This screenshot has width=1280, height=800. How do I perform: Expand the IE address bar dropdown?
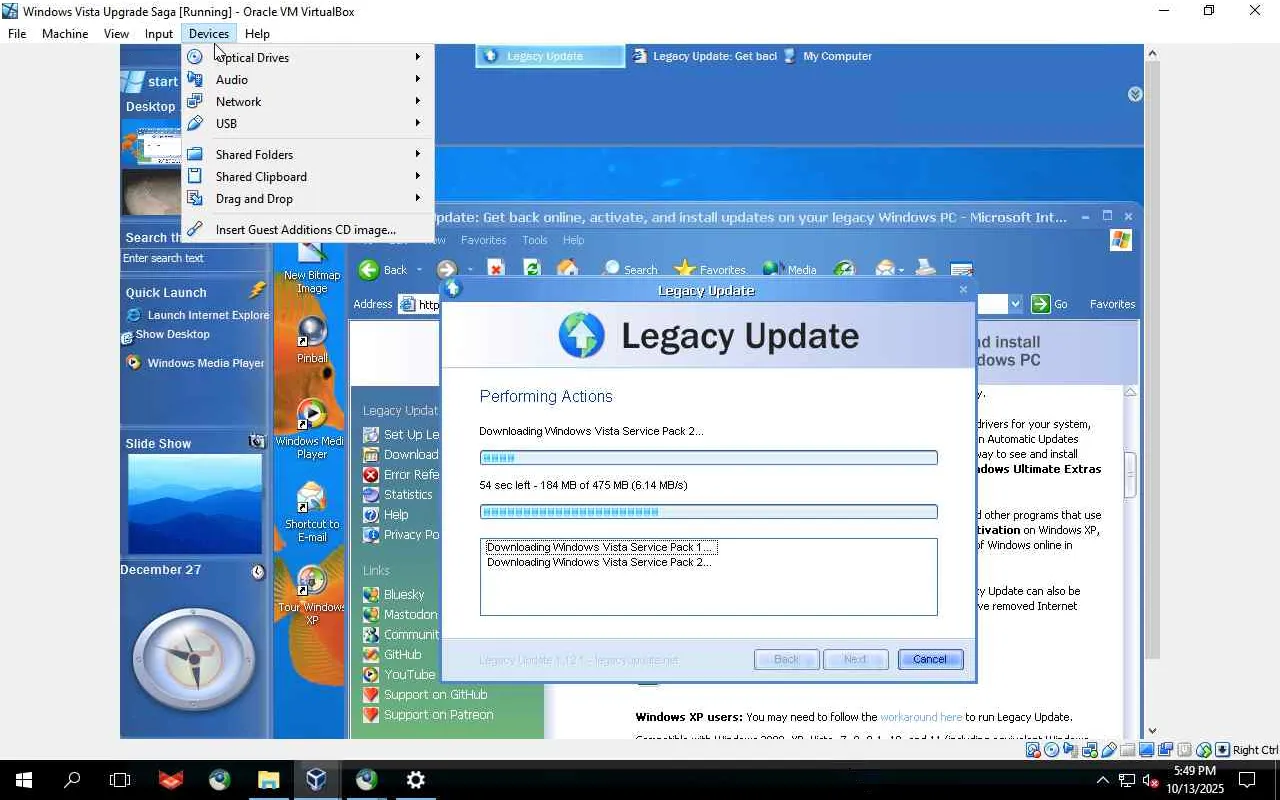pyautogui.click(x=1015, y=304)
